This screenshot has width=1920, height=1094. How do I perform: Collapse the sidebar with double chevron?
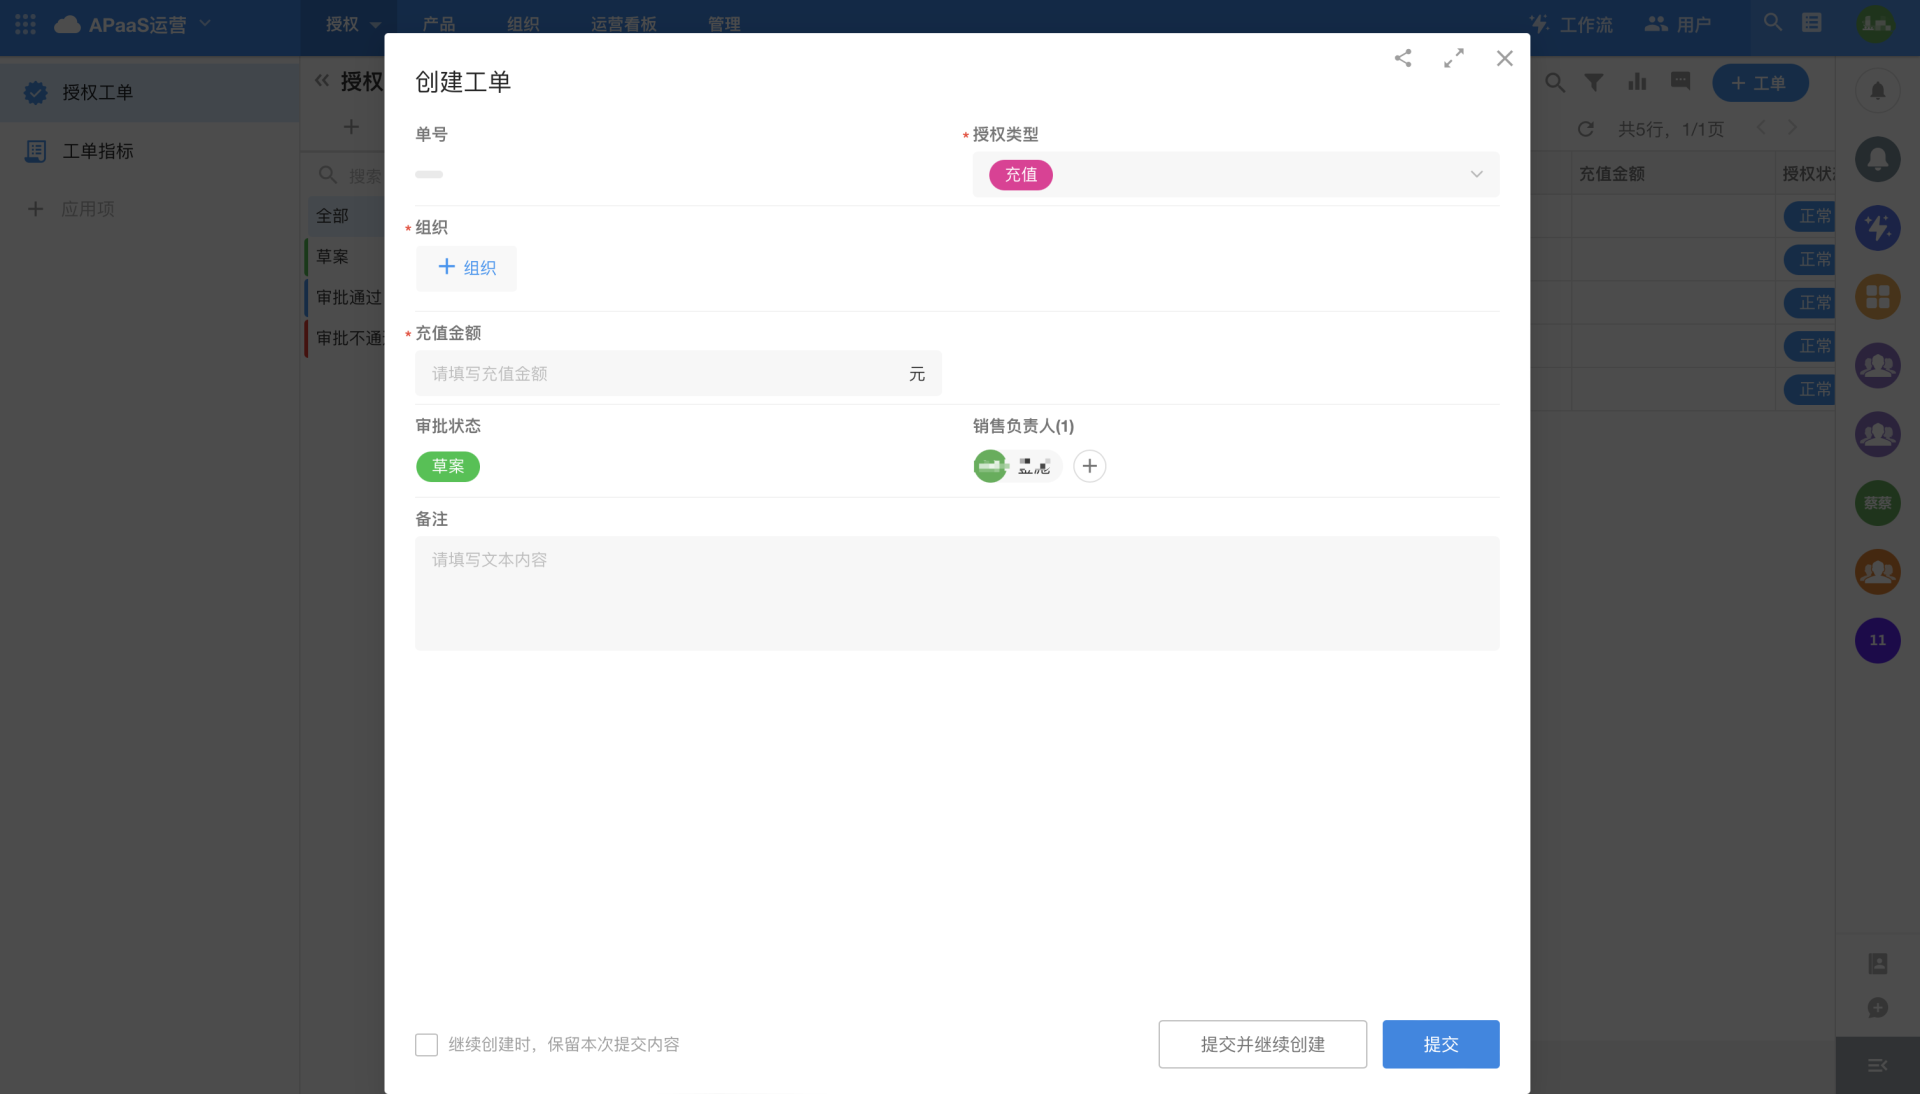[x=322, y=81]
